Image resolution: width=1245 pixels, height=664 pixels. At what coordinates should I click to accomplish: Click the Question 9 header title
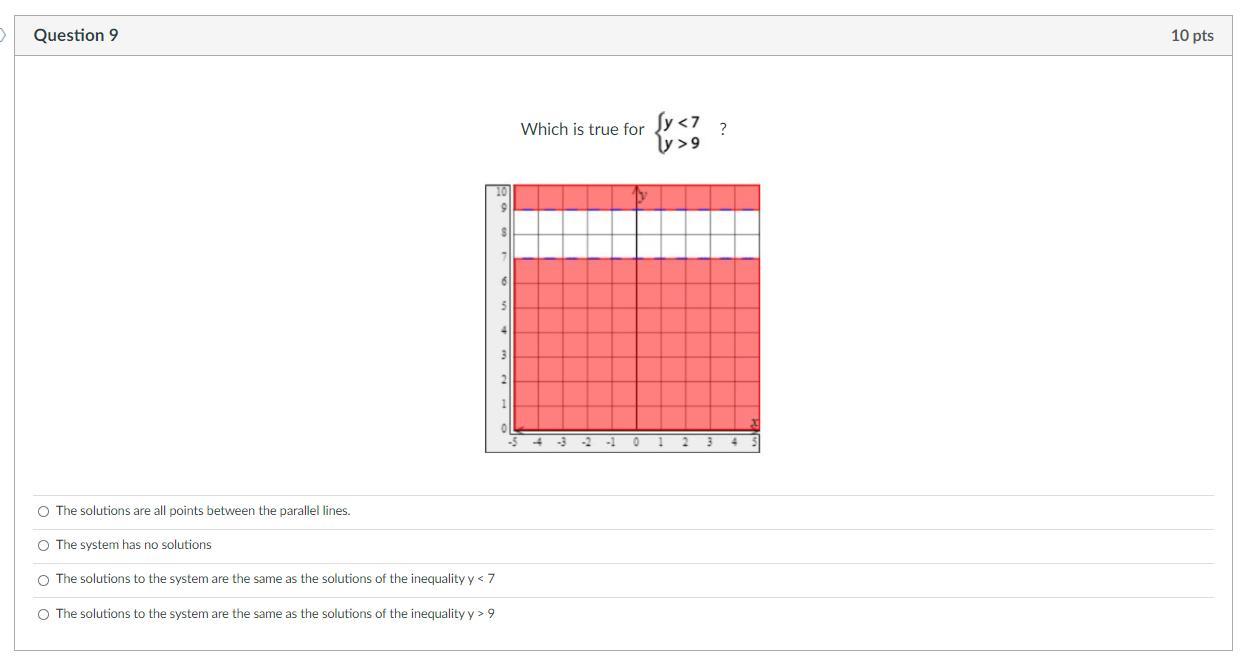coord(76,35)
